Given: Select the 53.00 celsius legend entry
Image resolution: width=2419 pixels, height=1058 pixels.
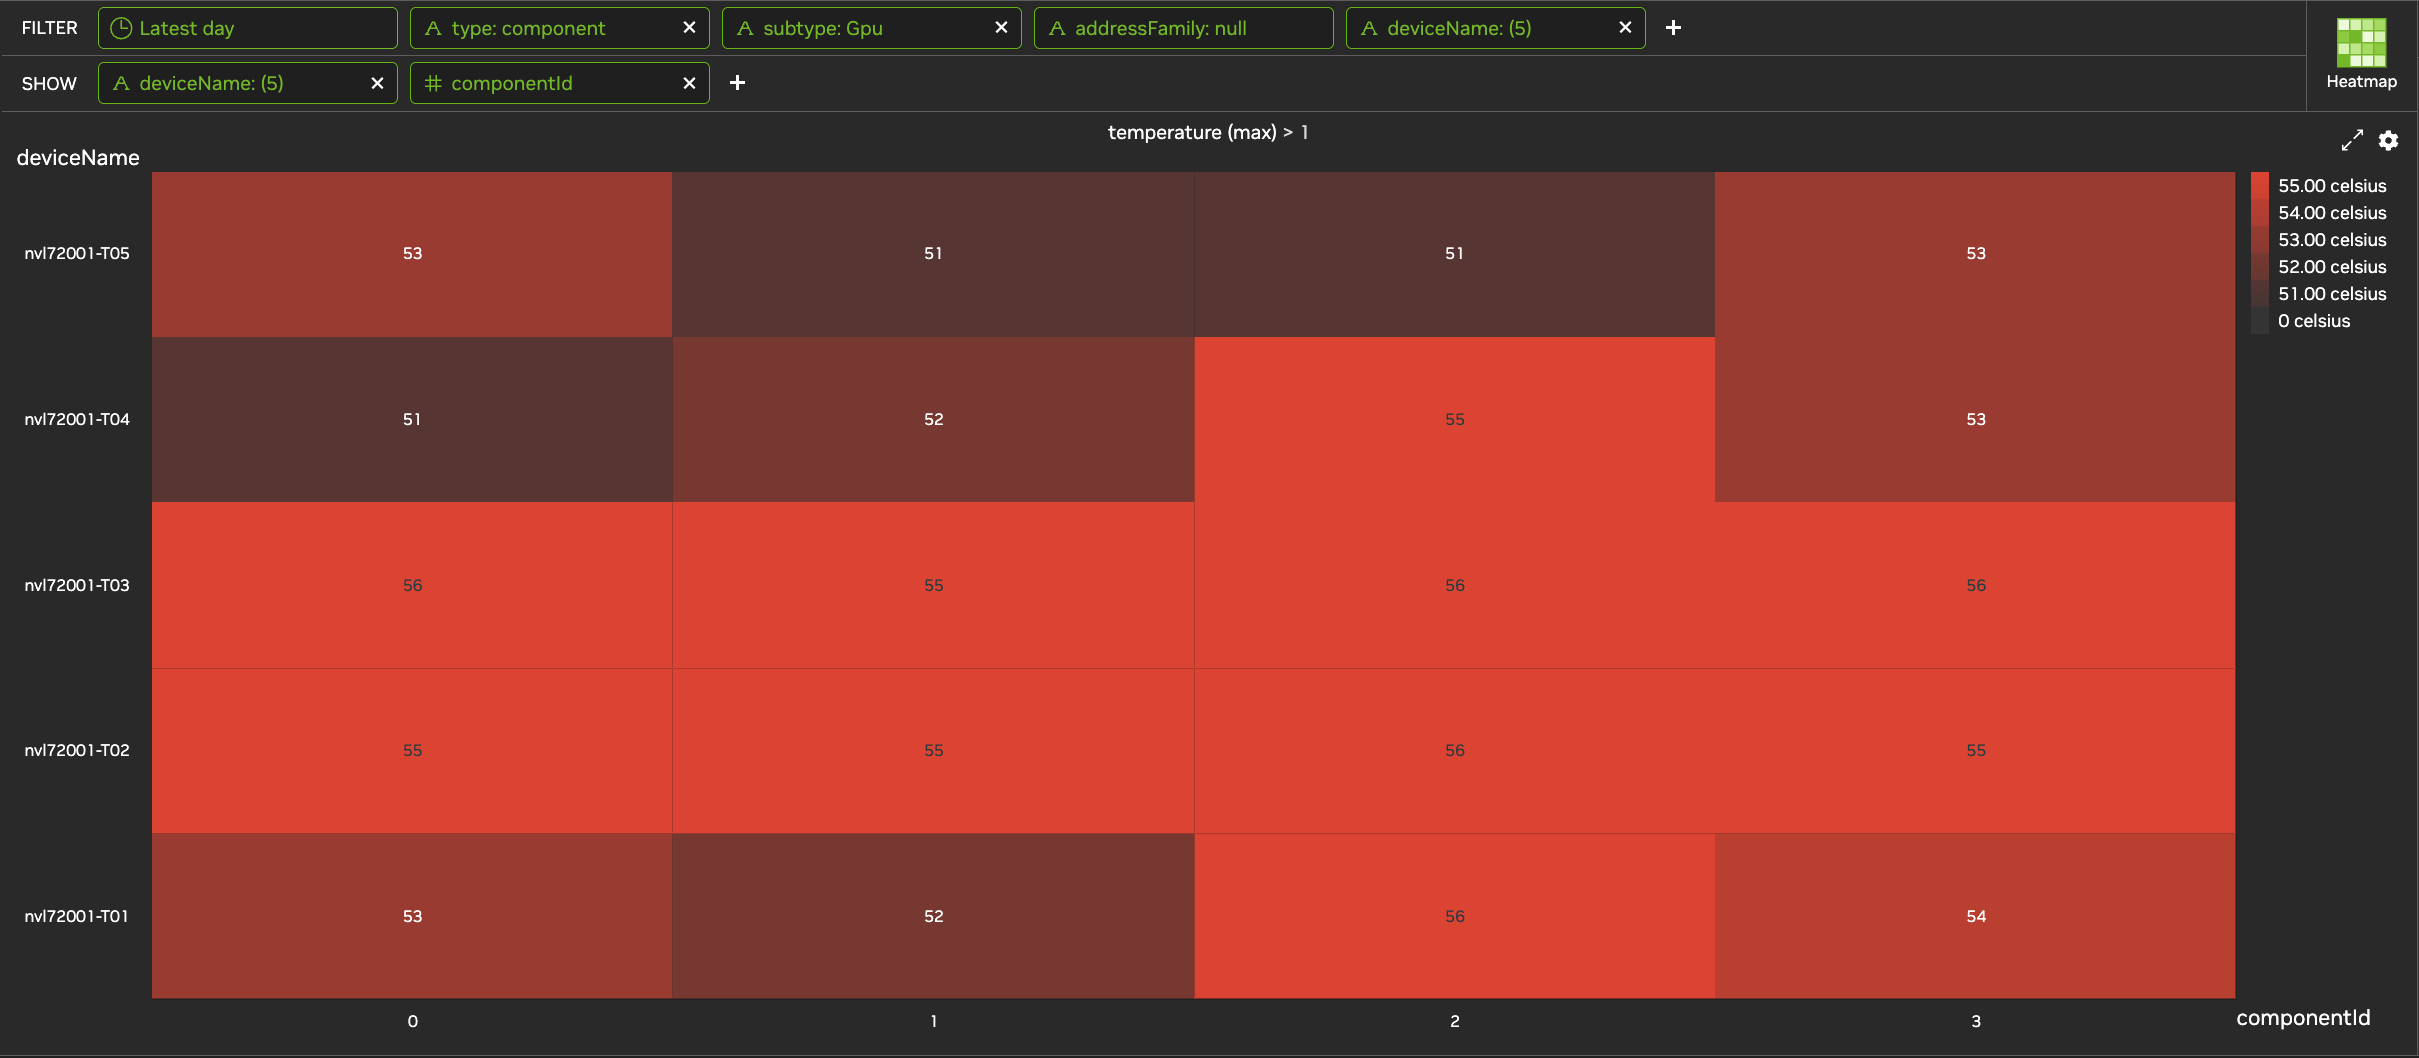Looking at the screenshot, I should pyautogui.click(x=2332, y=240).
